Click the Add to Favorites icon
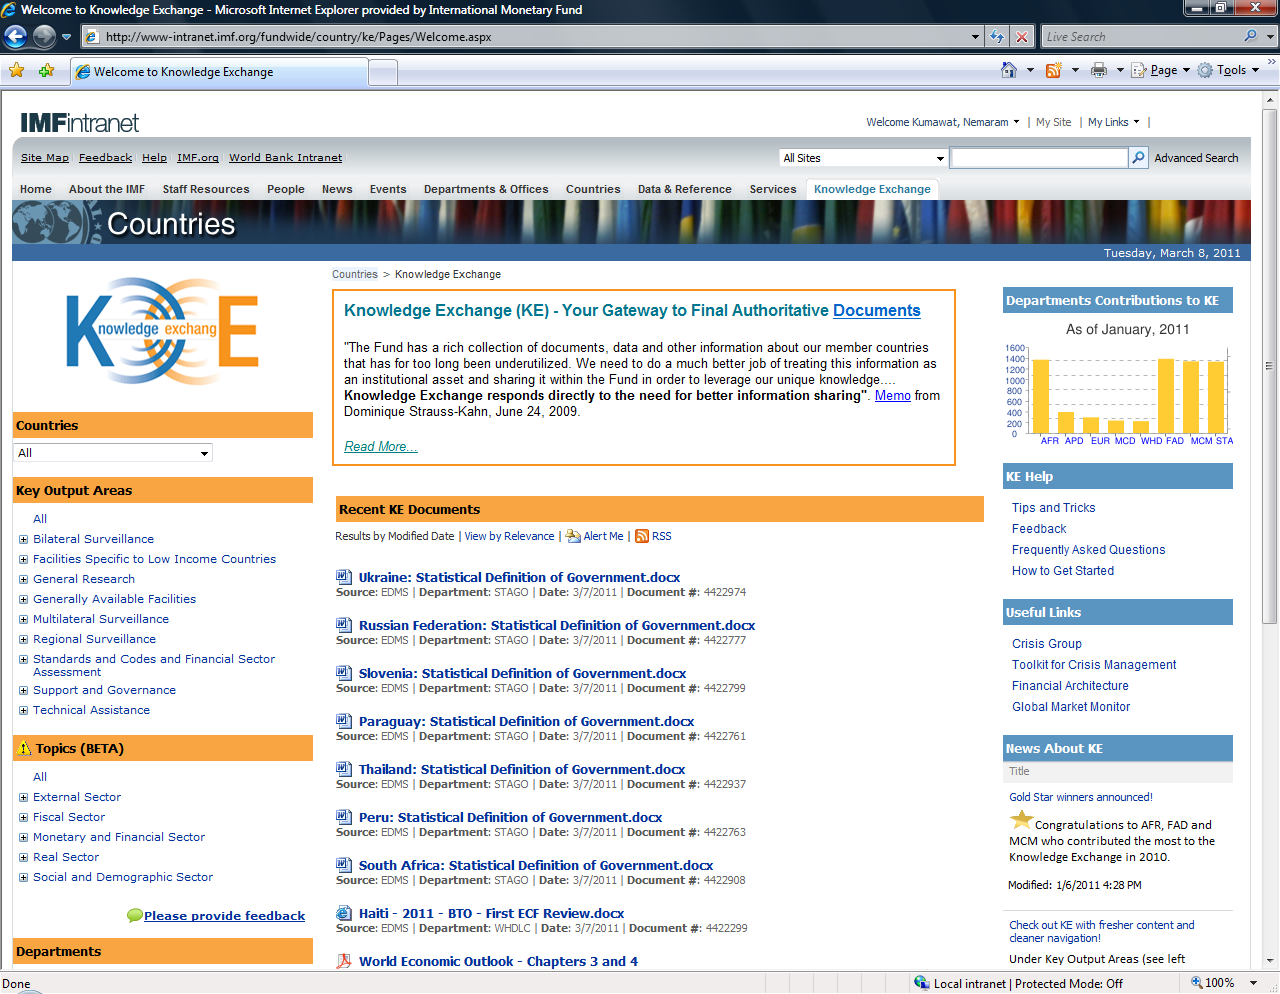1280x994 pixels. (46, 70)
